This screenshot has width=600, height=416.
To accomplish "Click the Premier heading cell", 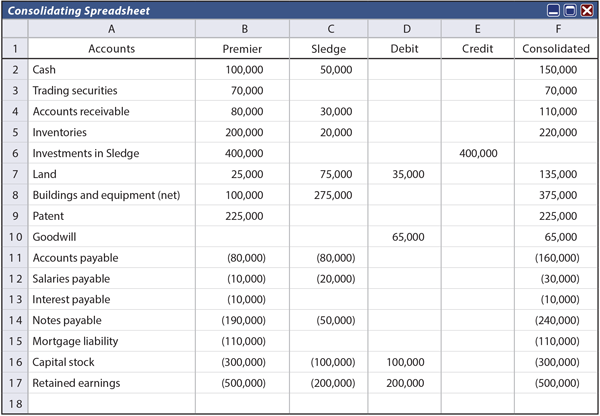I will coord(243,49).
